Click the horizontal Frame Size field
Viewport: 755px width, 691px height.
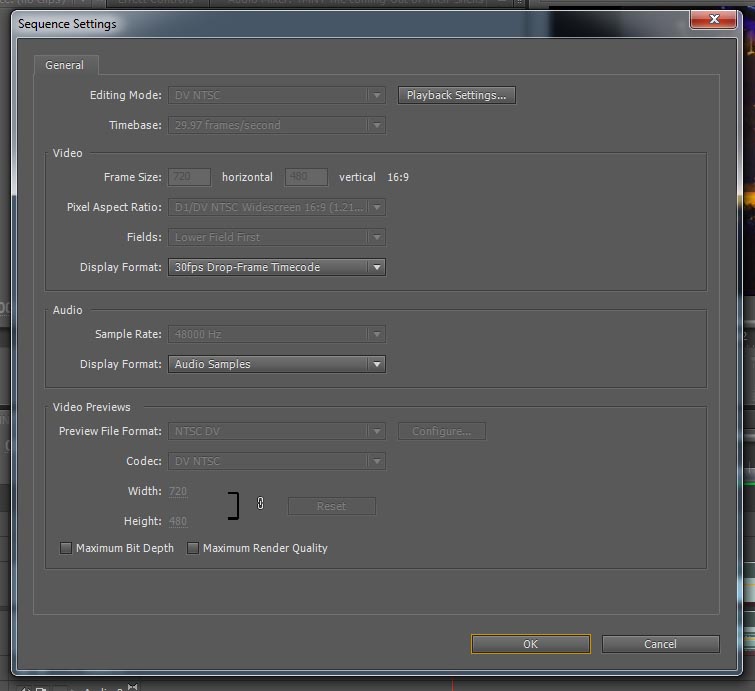pyautogui.click(x=190, y=177)
